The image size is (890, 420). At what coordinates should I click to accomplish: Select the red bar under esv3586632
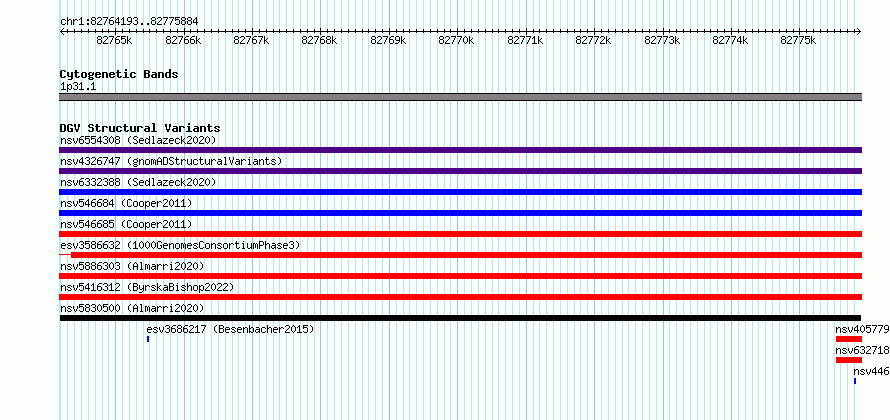(x=461, y=255)
